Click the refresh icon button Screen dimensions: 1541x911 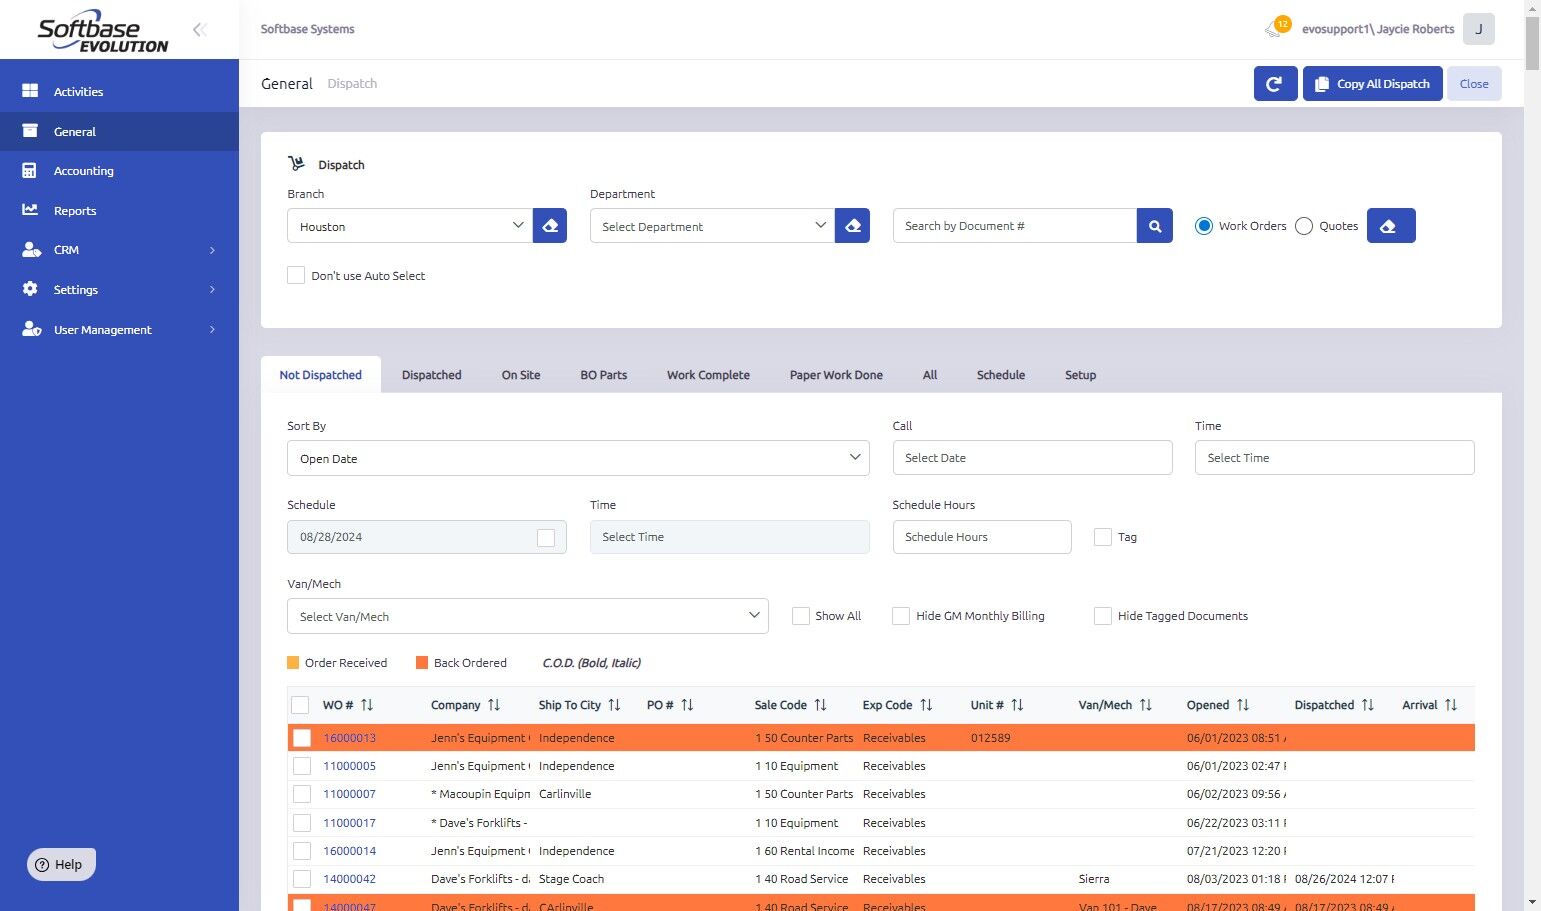(x=1275, y=84)
